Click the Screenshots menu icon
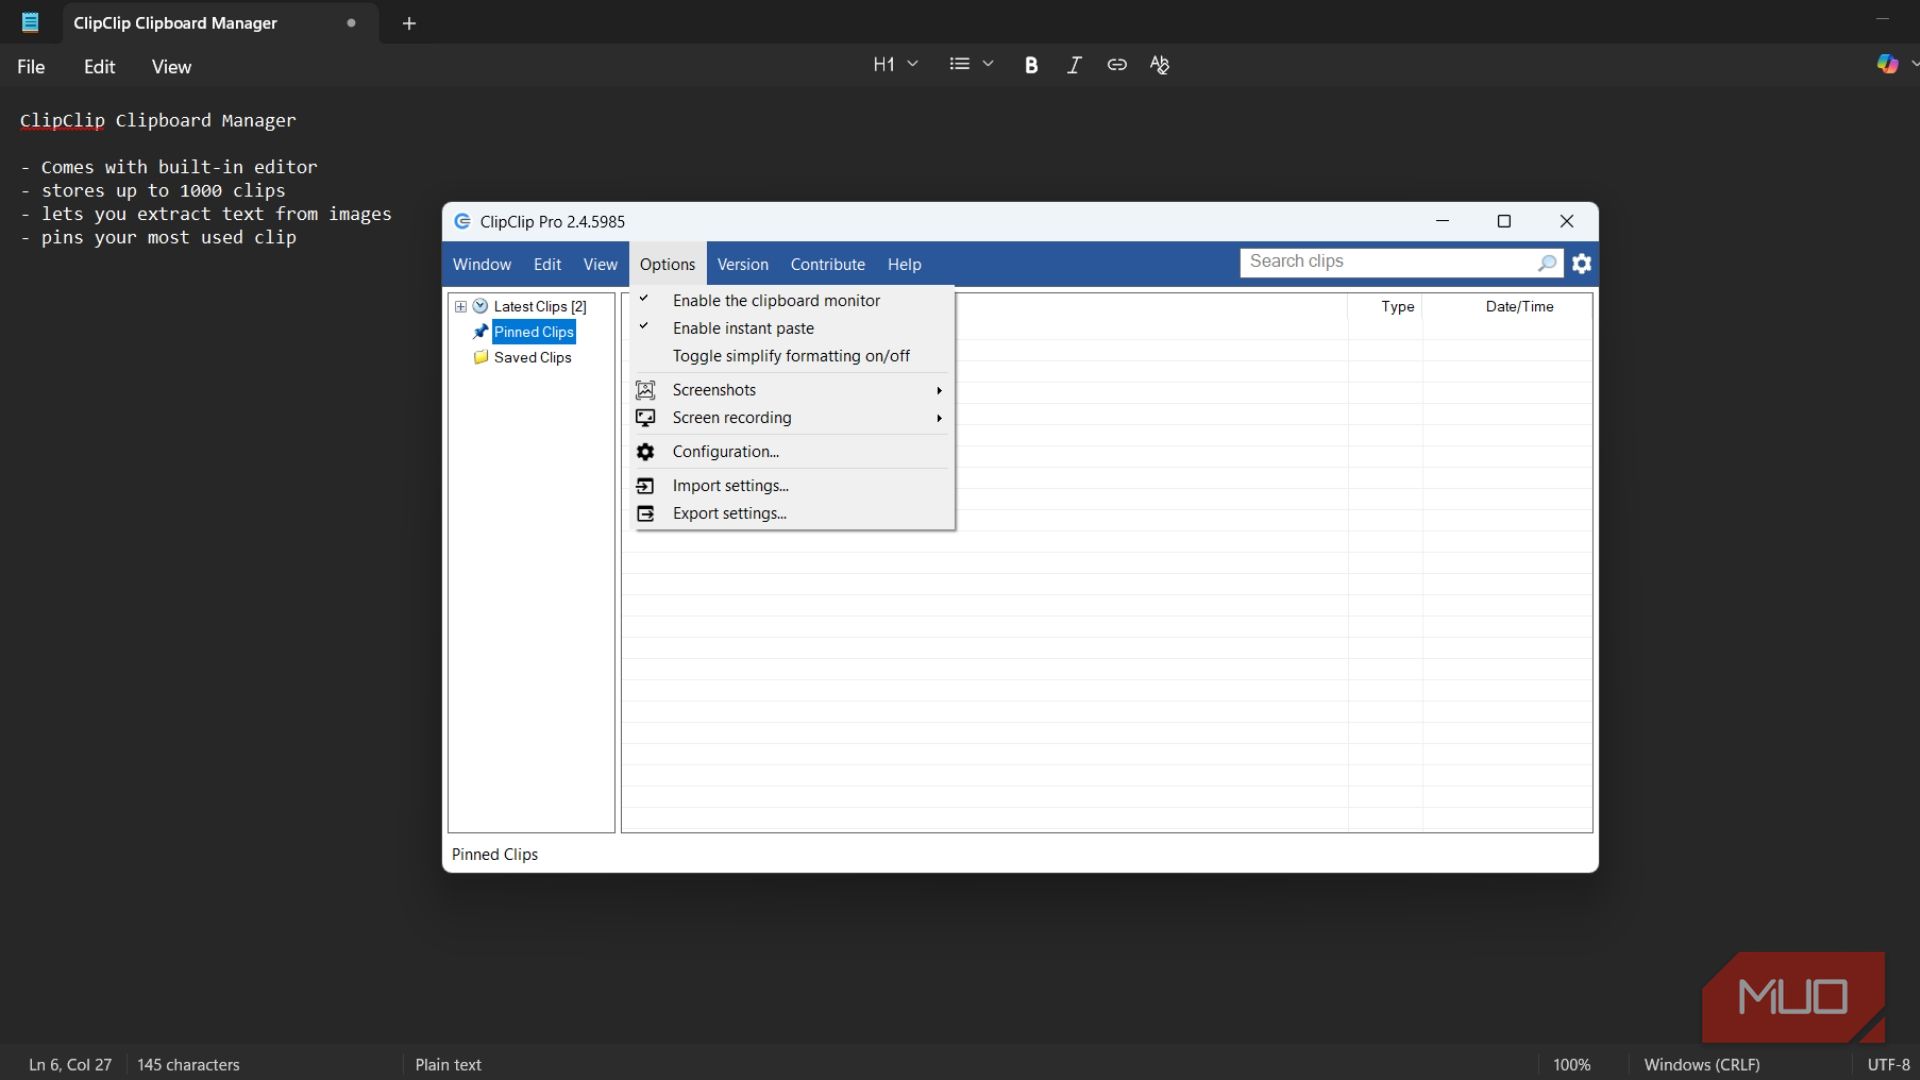This screenshot has width=1920, height=1080. [646, 390]
